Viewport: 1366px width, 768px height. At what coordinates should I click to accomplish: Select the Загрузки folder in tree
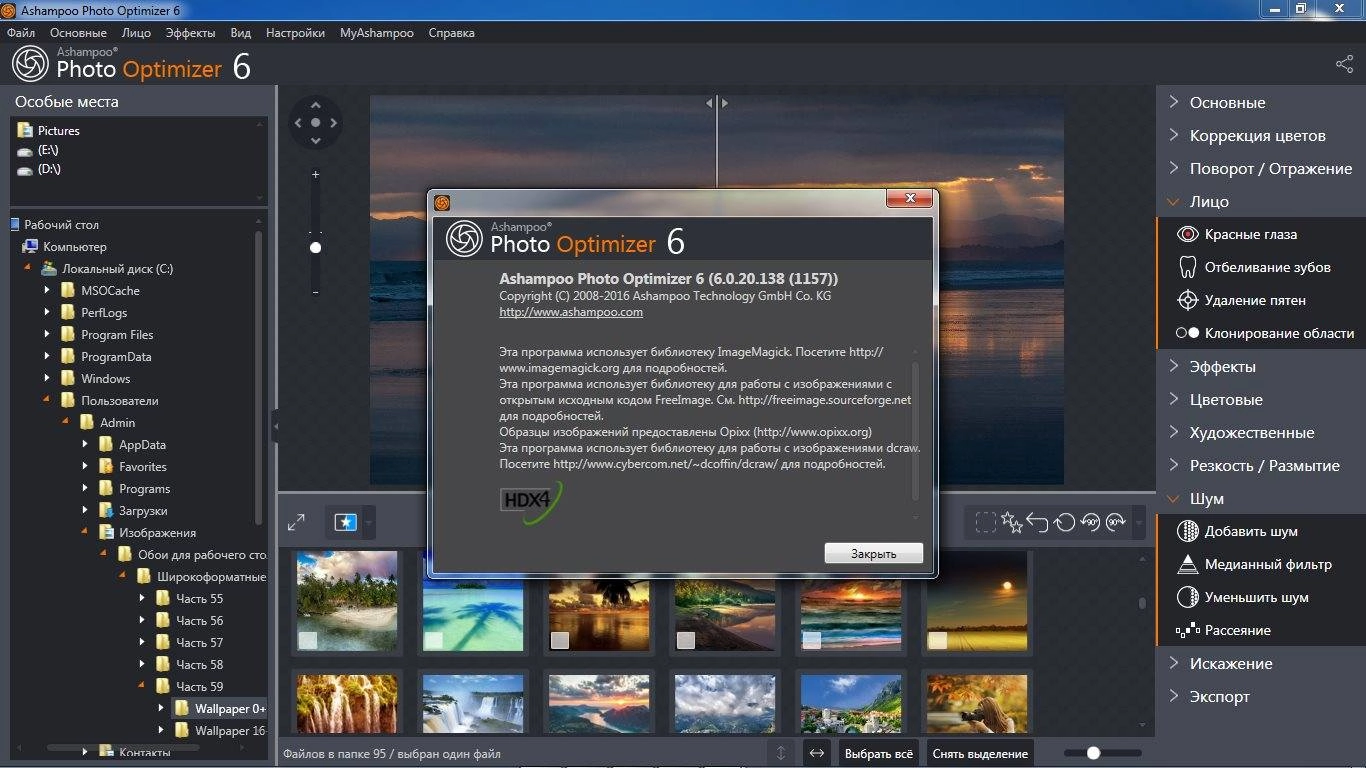pos(141,510)
